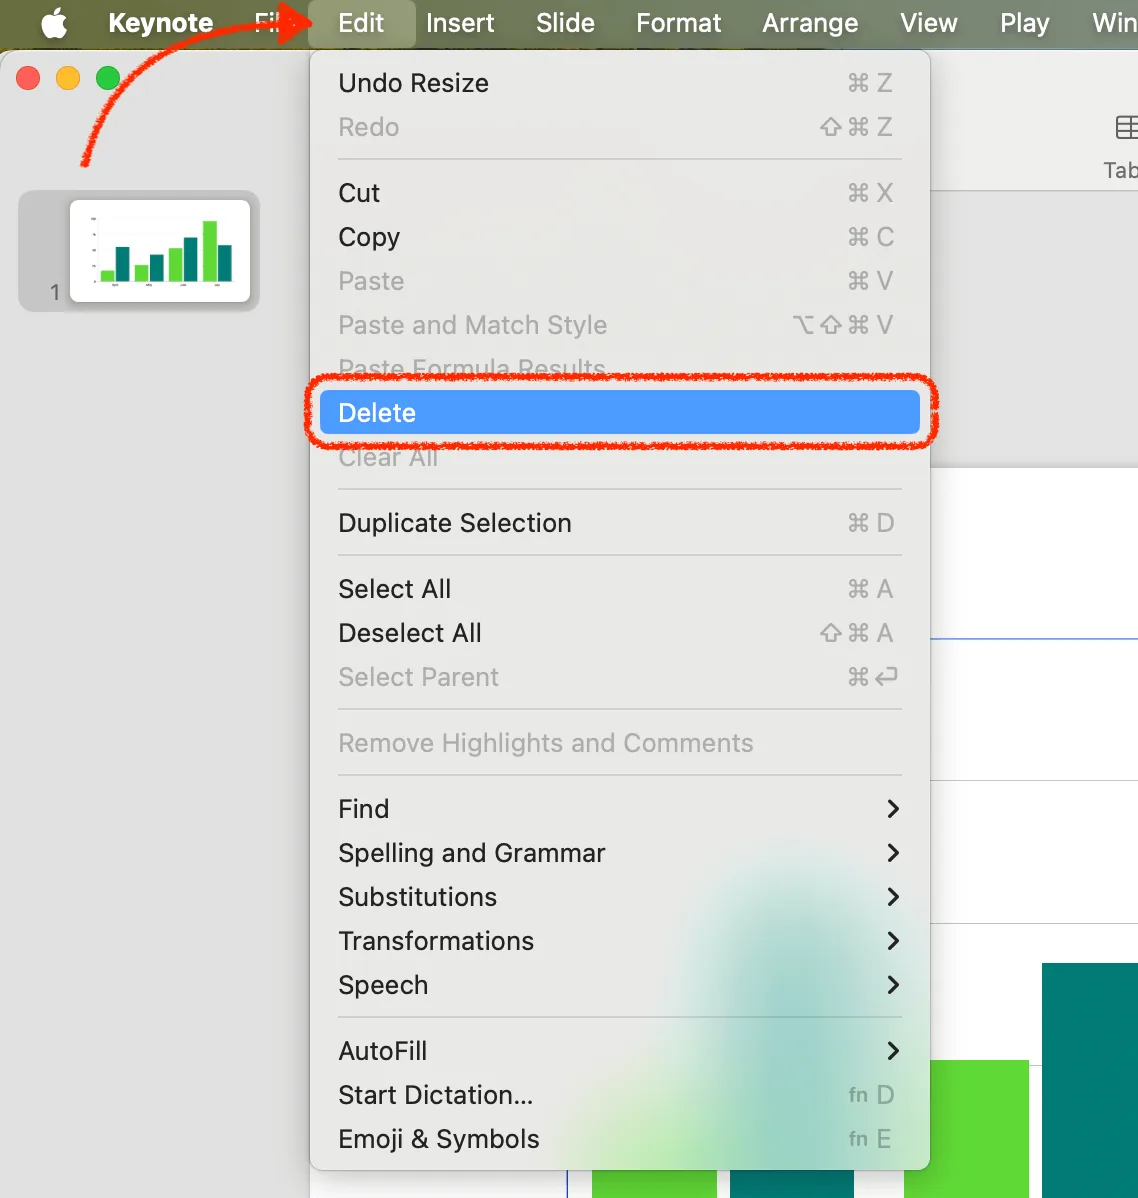Choose Select All
The width and height of the screenshot is (1138, 1198).
[x=619, y=589]
